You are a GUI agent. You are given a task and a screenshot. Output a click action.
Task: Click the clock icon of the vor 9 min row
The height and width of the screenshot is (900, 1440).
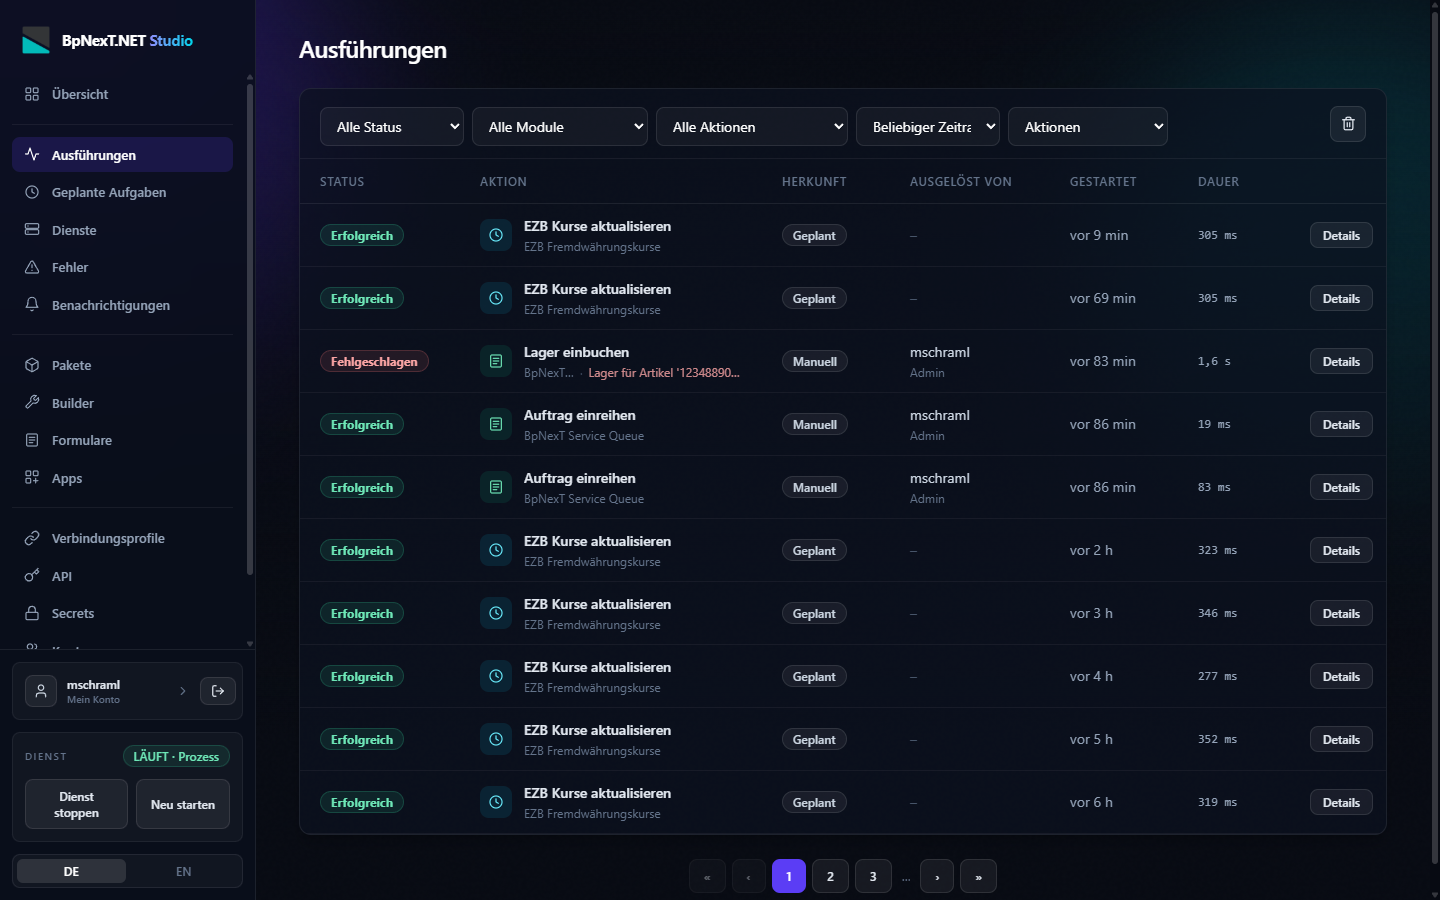click(x=496, y=235)
